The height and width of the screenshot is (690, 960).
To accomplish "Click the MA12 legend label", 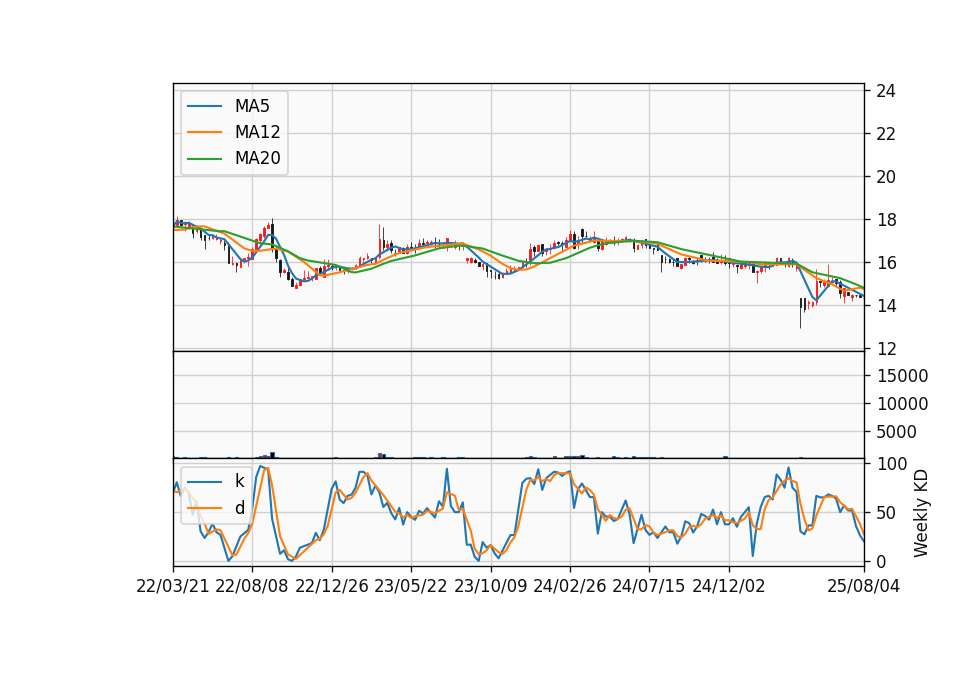I will (x=258, y=132).
